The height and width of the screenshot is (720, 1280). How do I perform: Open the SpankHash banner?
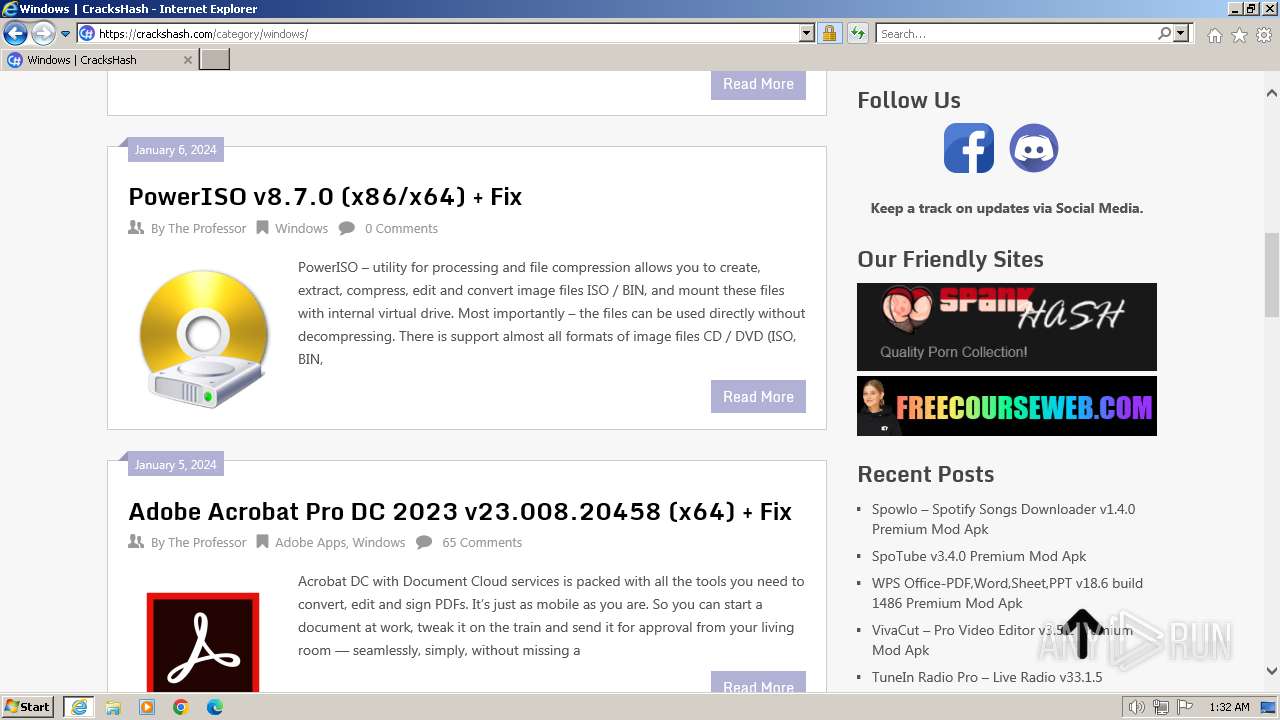coord(1007,327)
